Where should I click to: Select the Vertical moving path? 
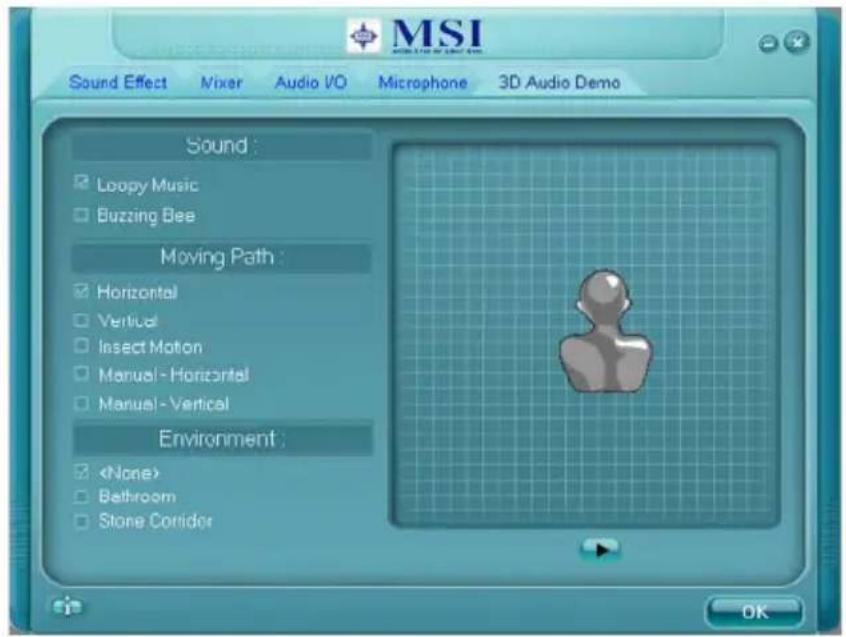pyautogui.click(x=81, y=320)
